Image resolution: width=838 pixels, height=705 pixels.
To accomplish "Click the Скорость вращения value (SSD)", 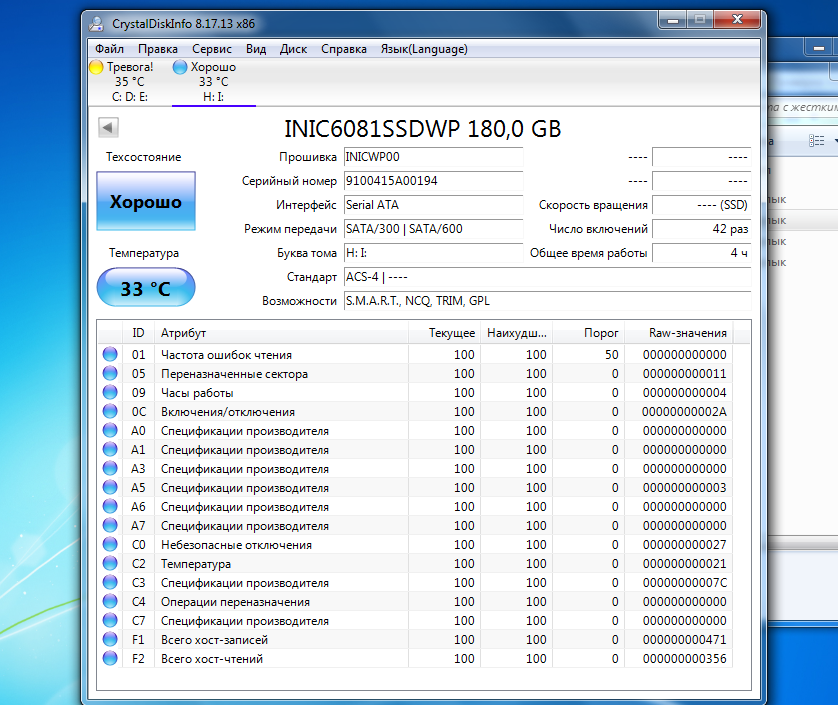I will coord(702,205).
